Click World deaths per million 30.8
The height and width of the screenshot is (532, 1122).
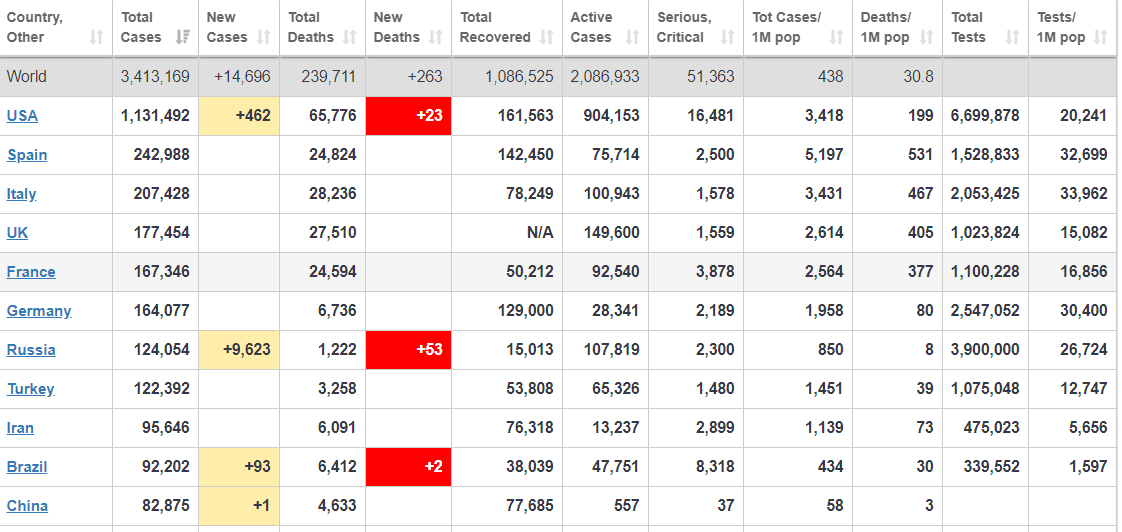[x=918, y=77]
